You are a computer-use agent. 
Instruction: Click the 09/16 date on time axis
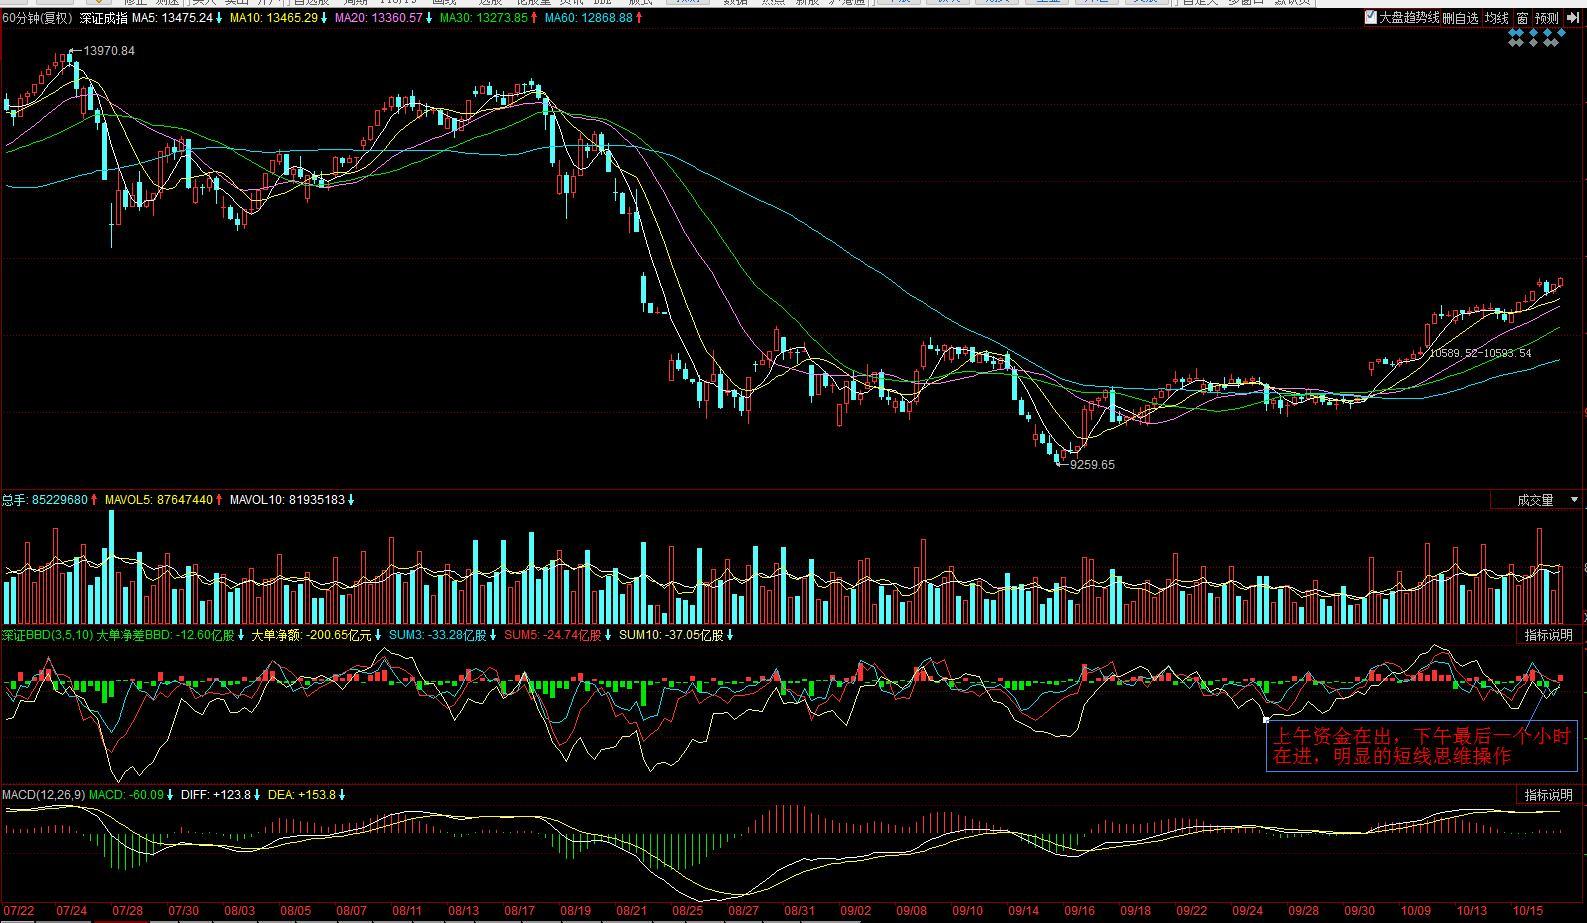point(1079,912)
